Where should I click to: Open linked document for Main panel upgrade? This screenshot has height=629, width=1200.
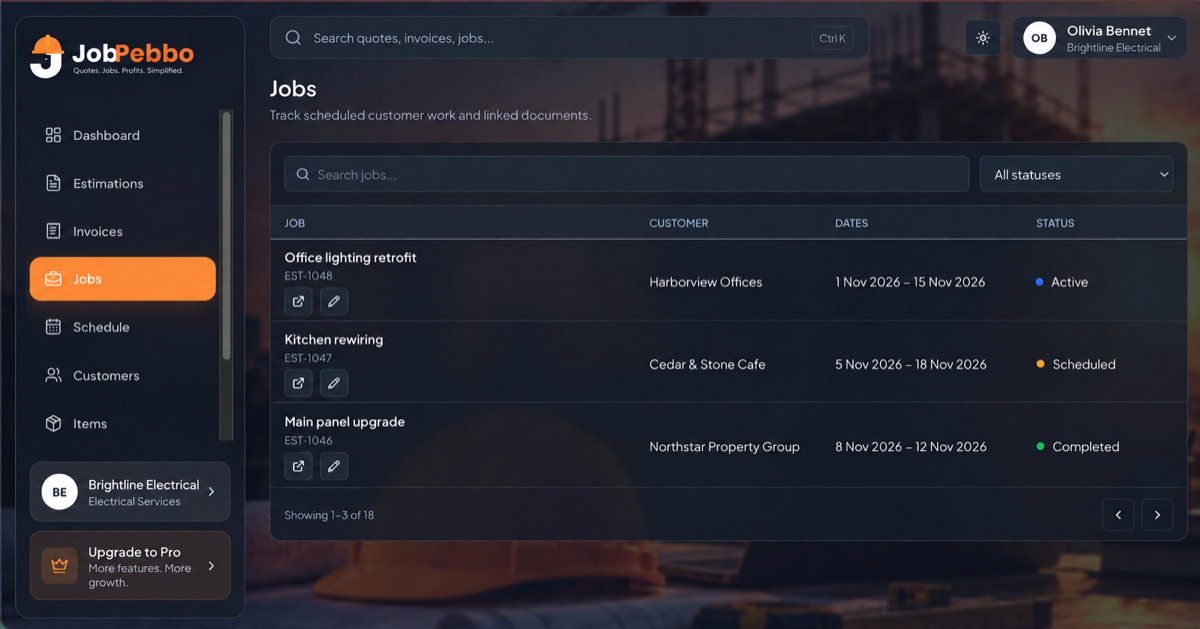[298, 466]
